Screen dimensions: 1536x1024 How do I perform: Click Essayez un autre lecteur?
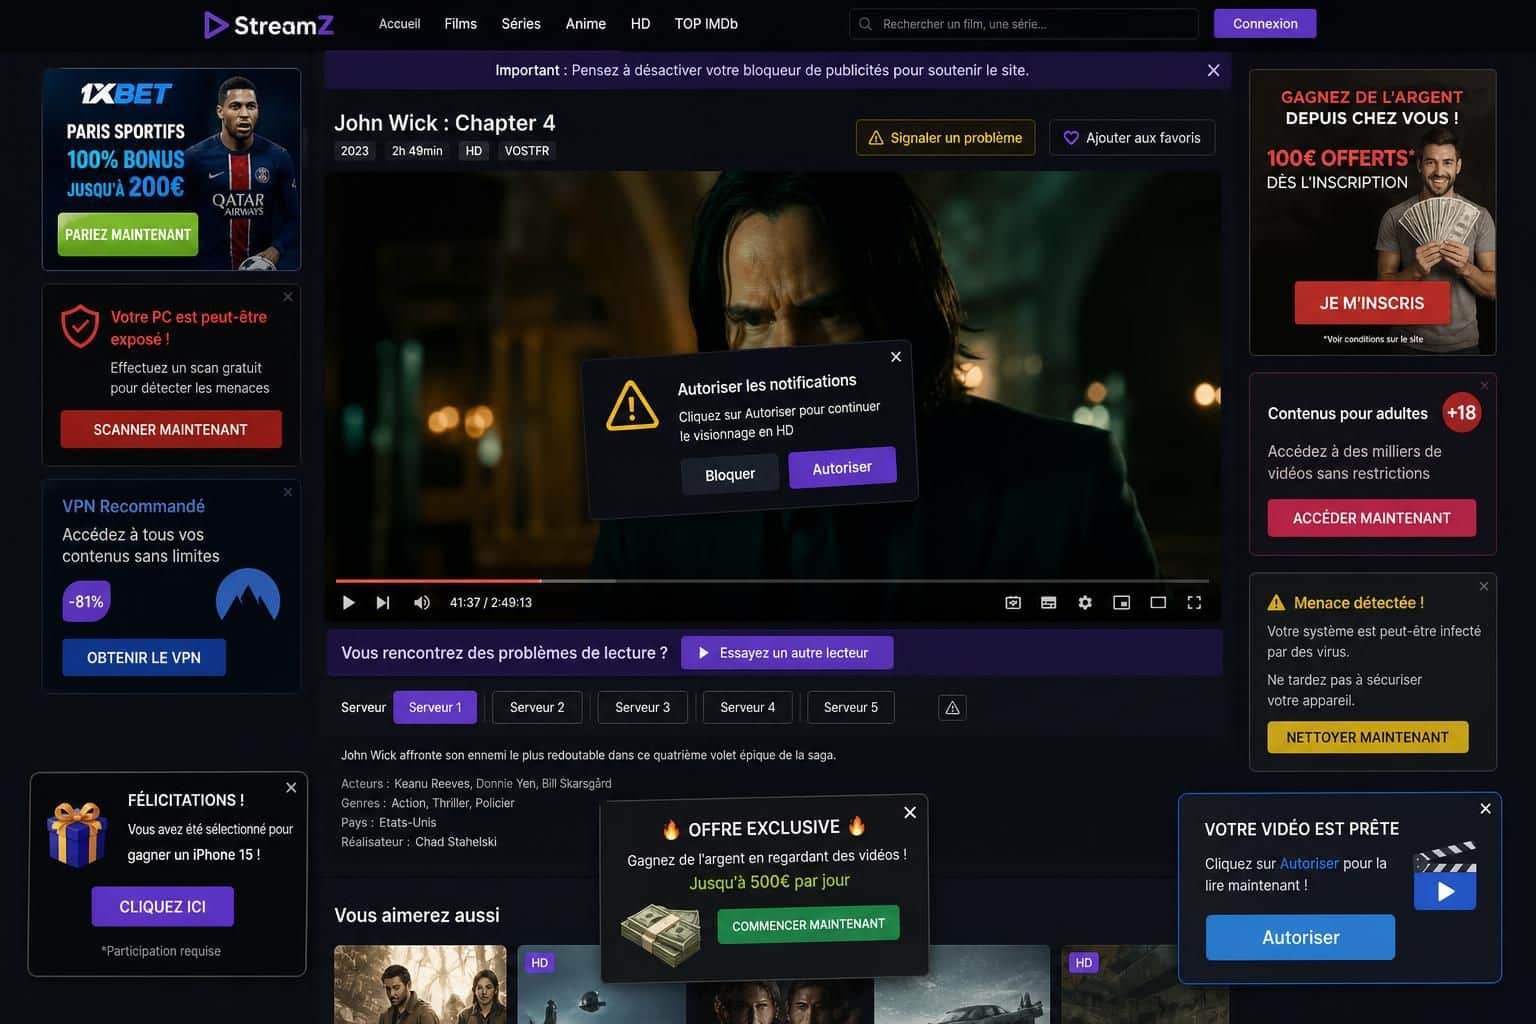point(787,653)
